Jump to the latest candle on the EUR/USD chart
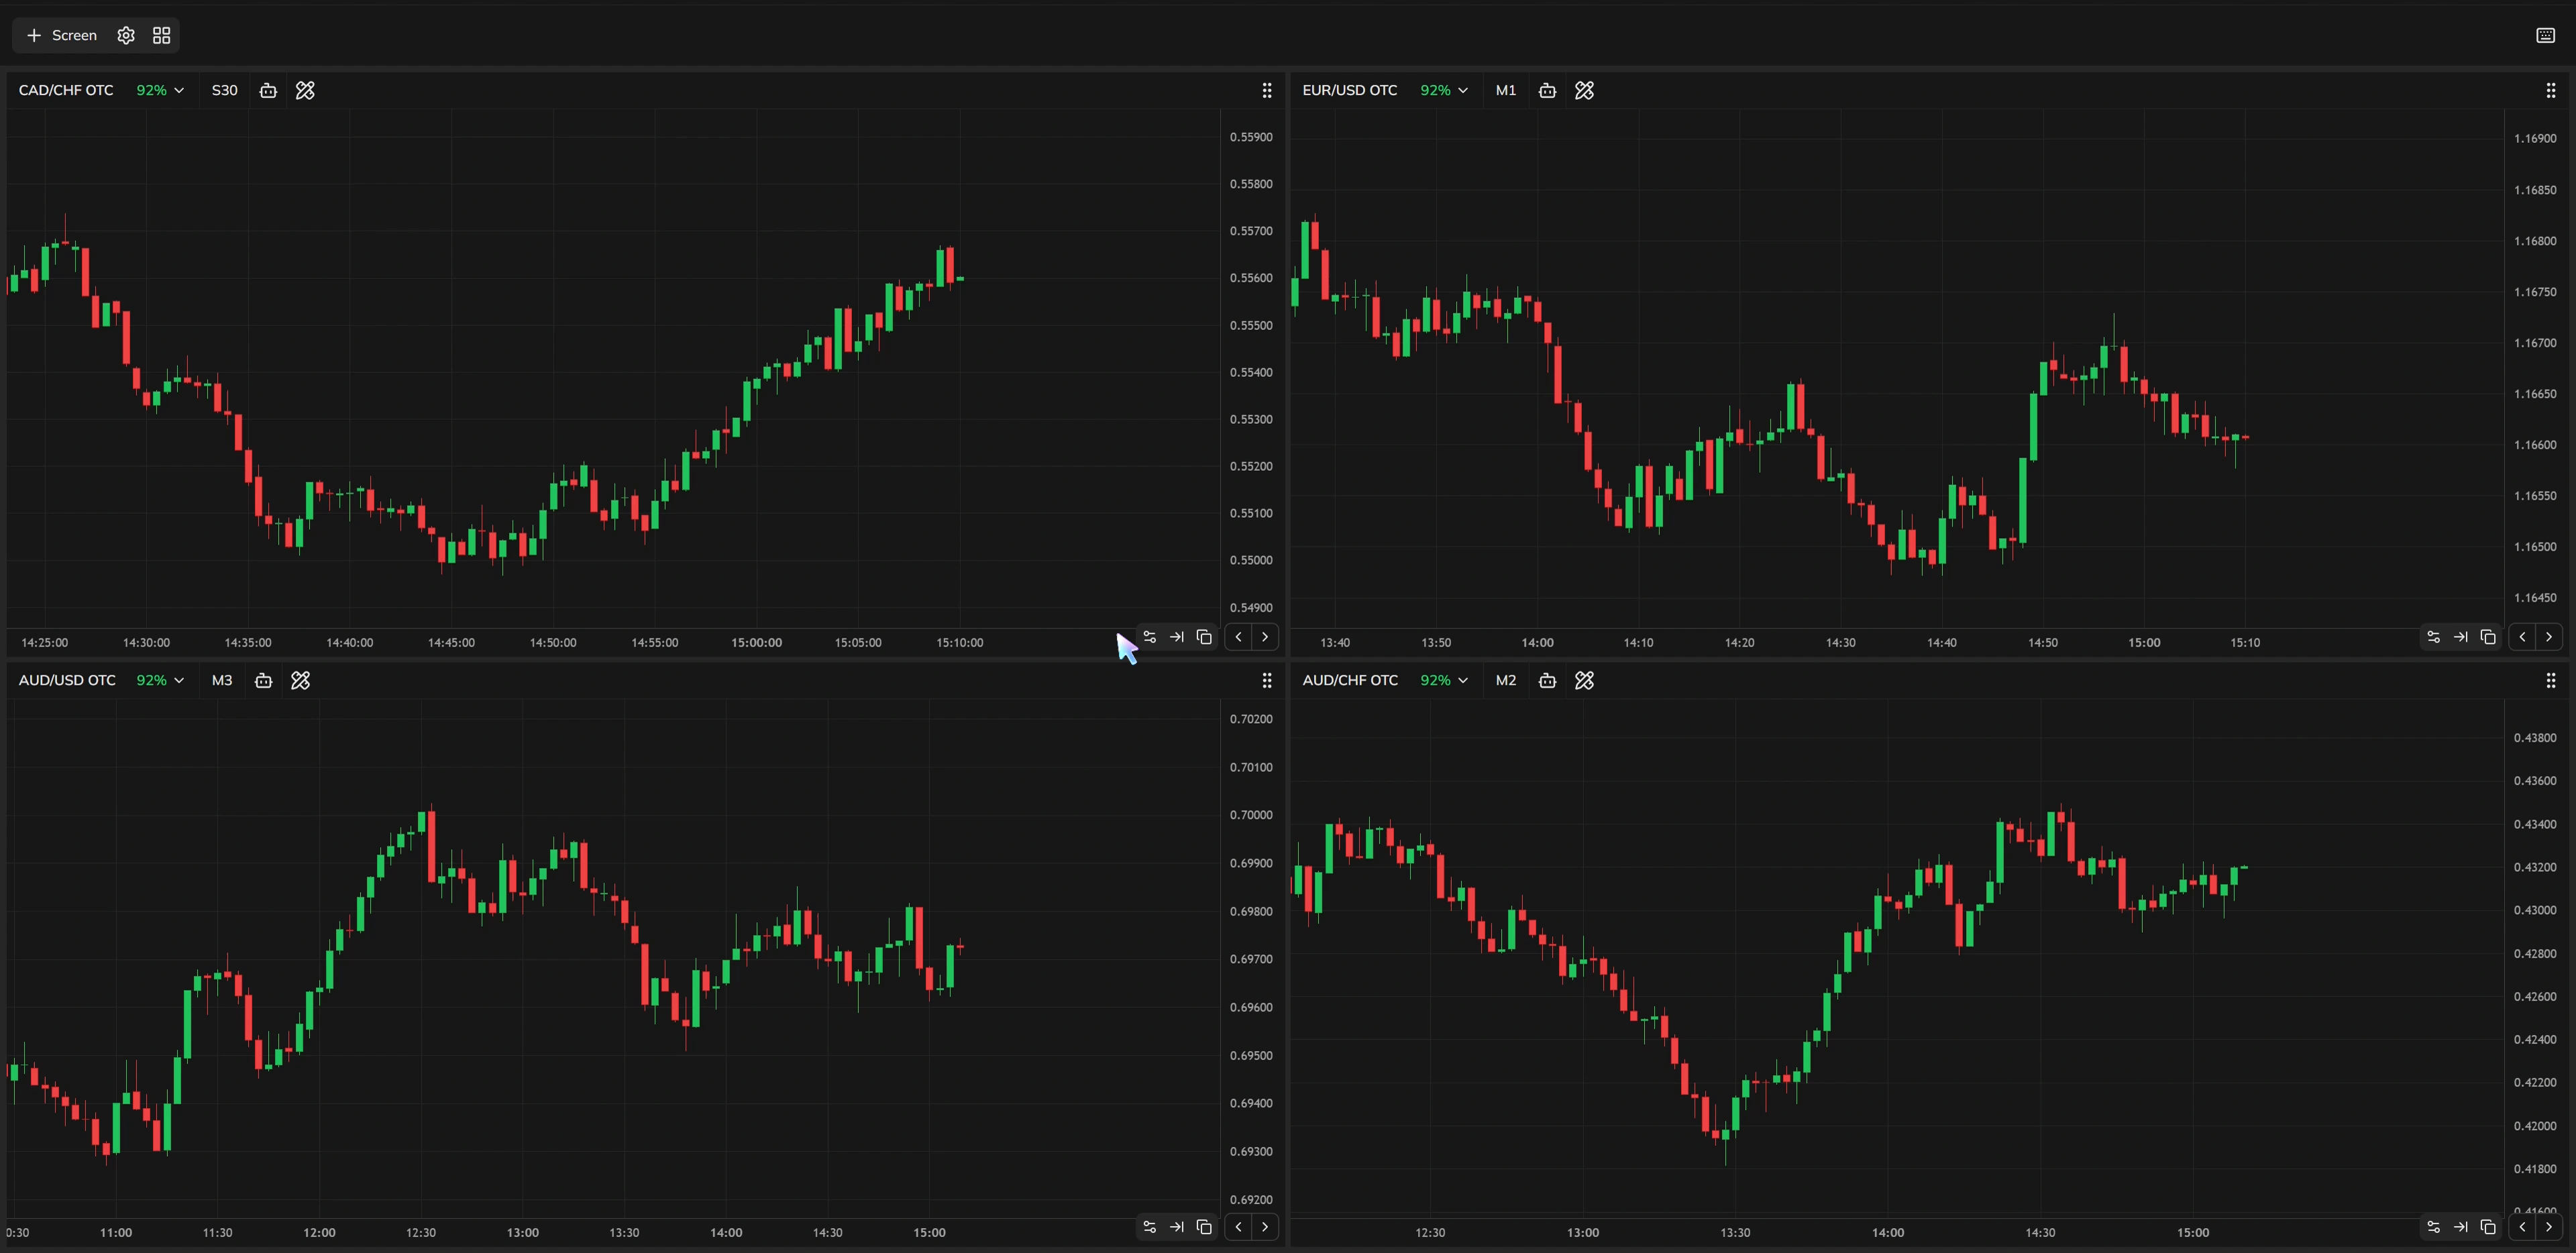2576x1253 pixels. click(2460, 637)
